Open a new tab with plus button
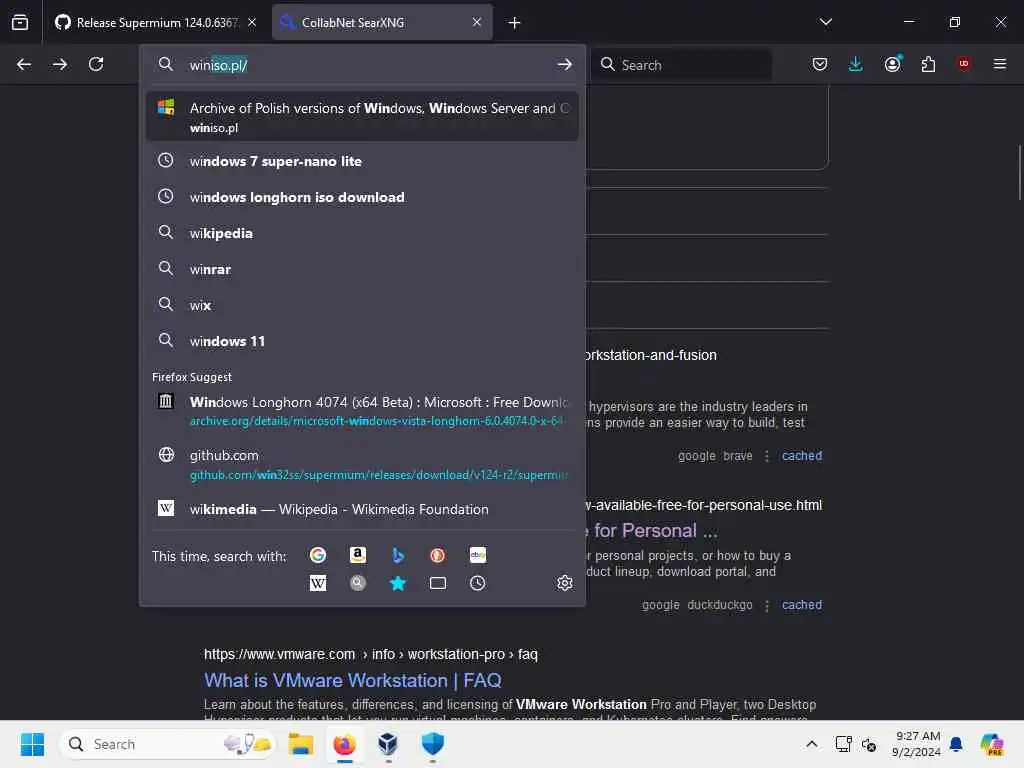 515,23
